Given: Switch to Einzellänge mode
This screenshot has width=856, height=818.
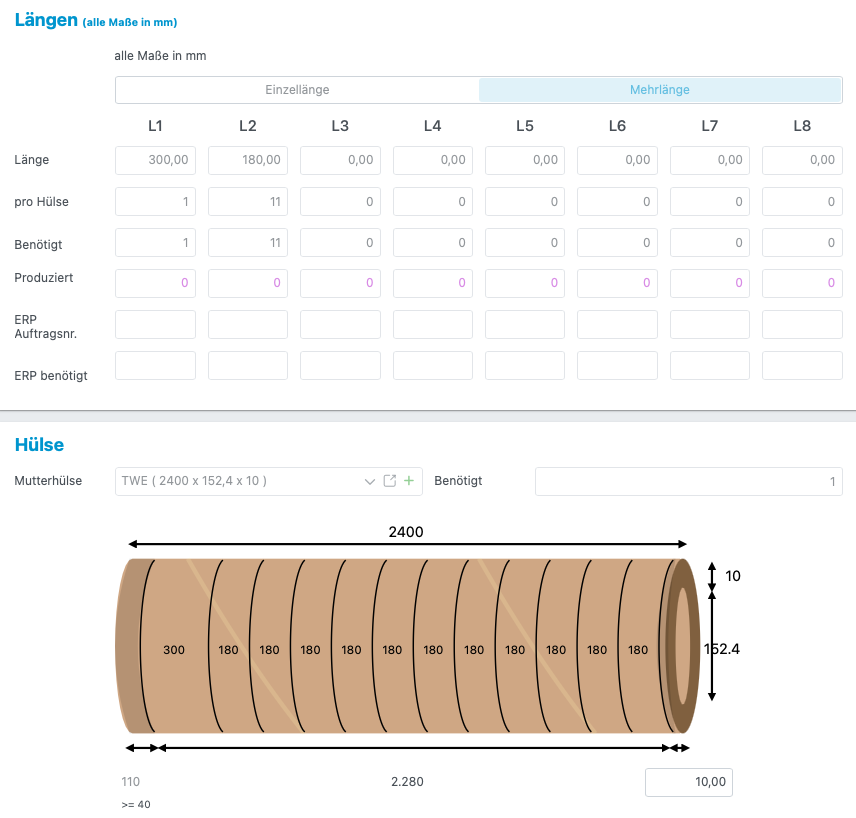Looking at the screenshot, I should coord(297,90).
